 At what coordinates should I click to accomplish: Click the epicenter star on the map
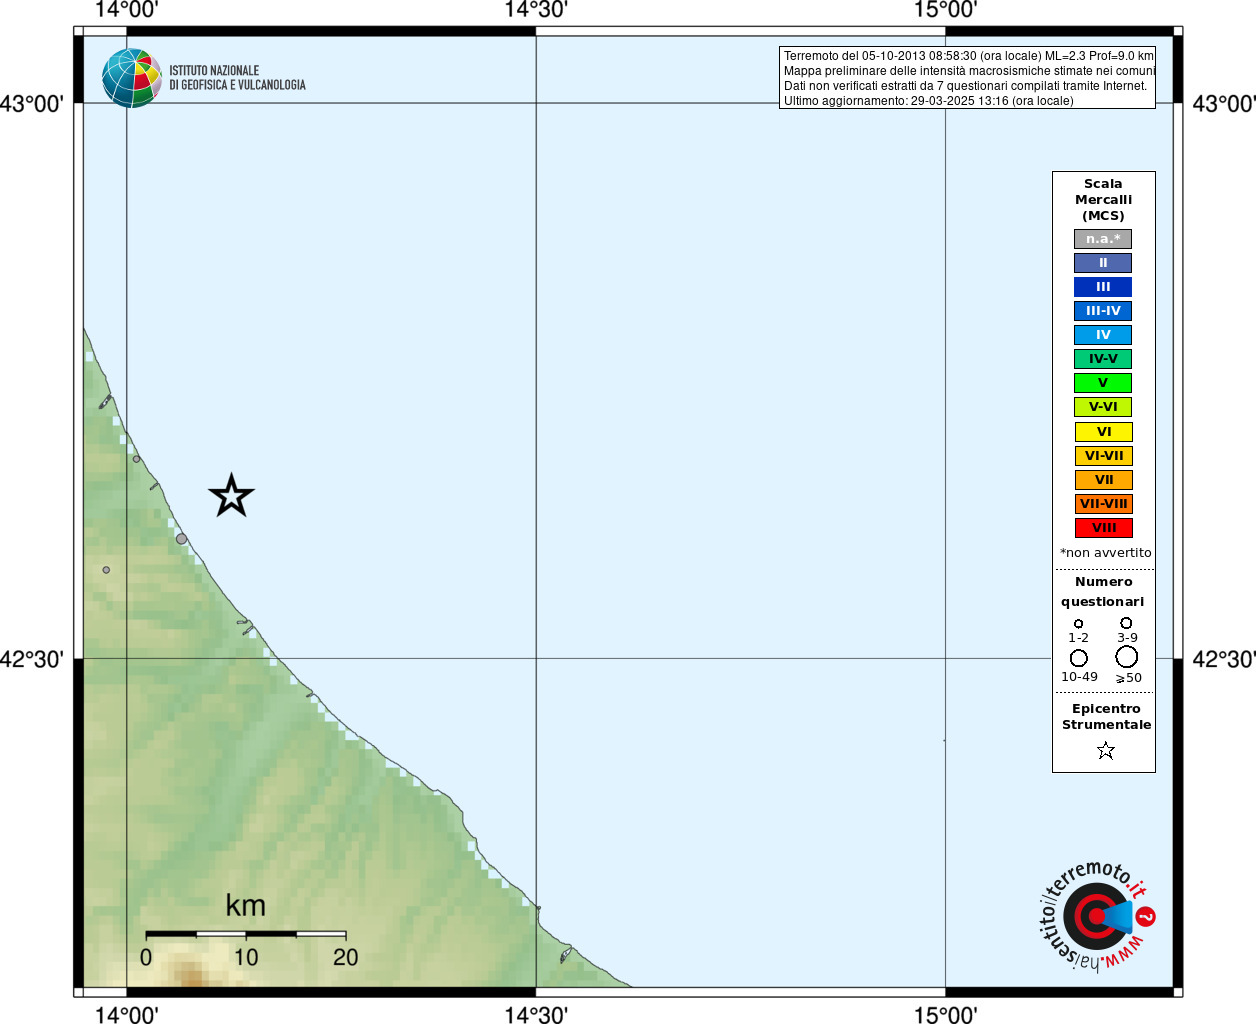231,496
